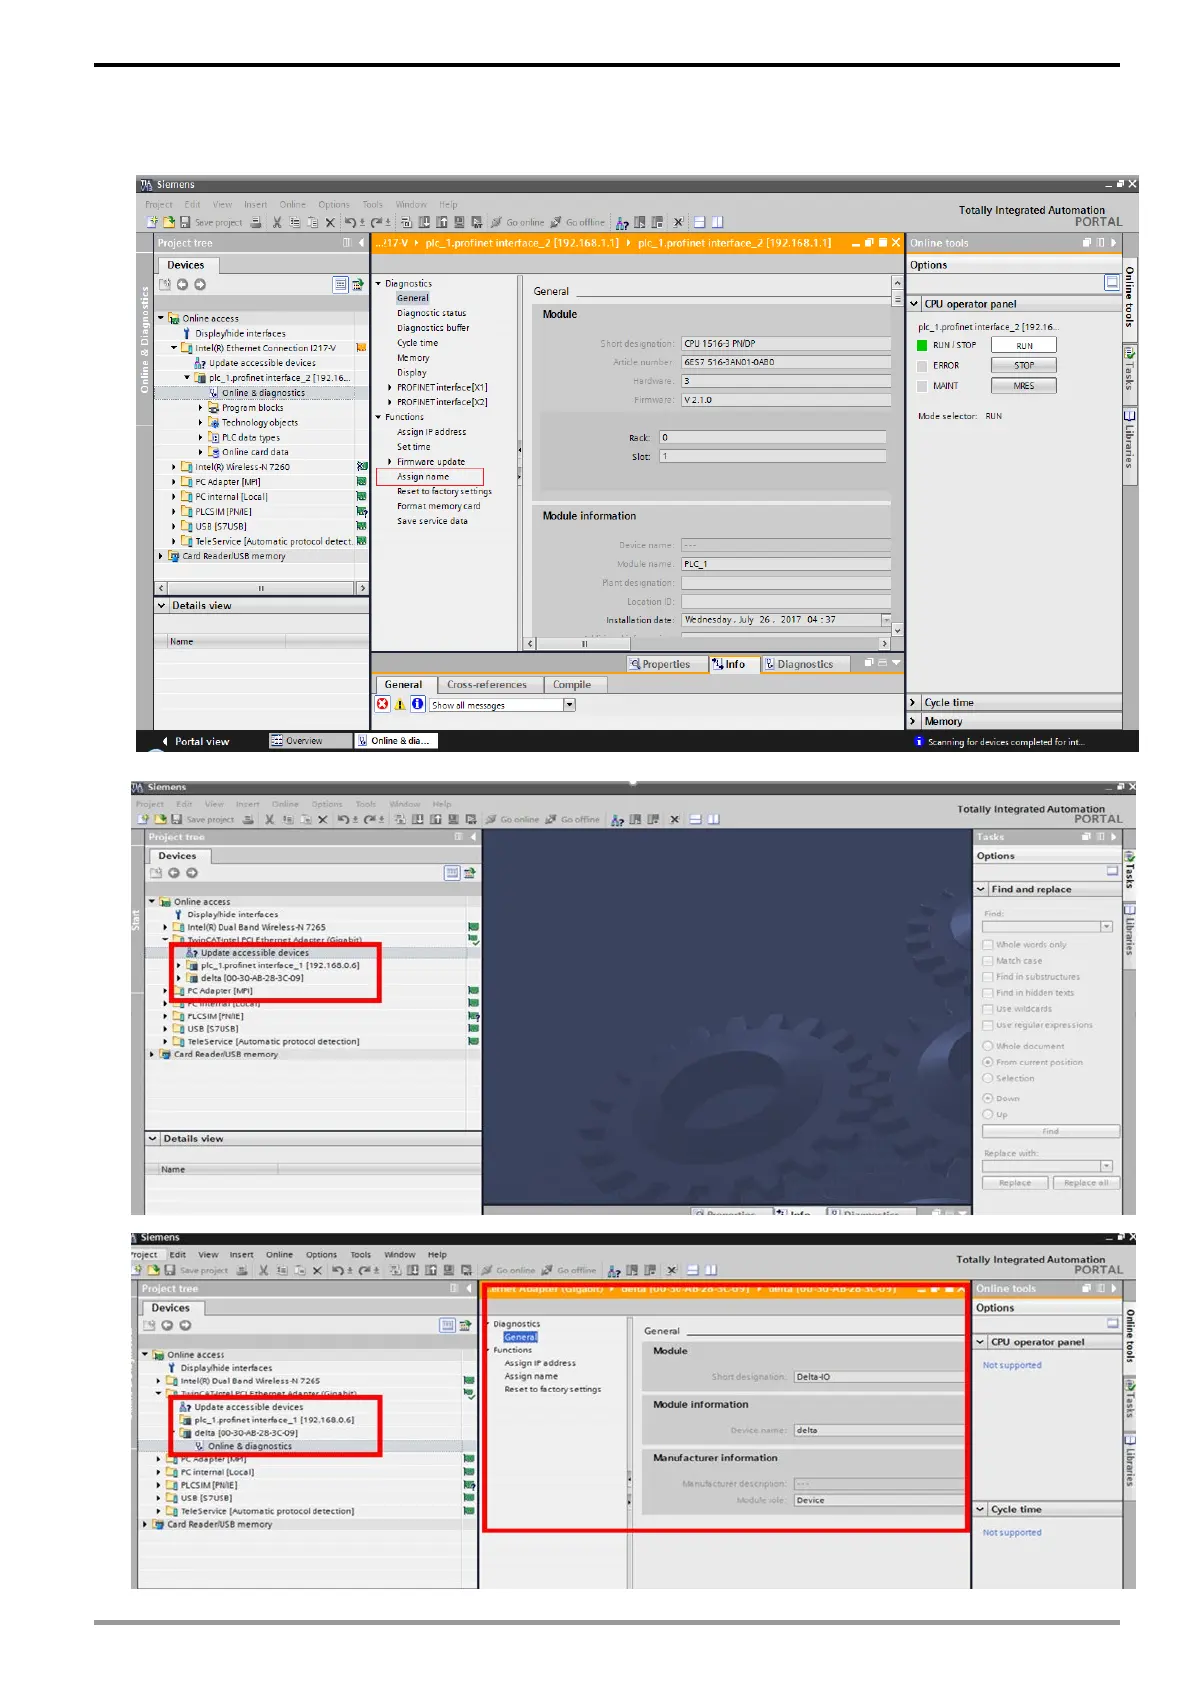Check Find in hidden texts checkbox
Image resolution: width=1191 pixels, height=1684 pixels.
point(987,993)
